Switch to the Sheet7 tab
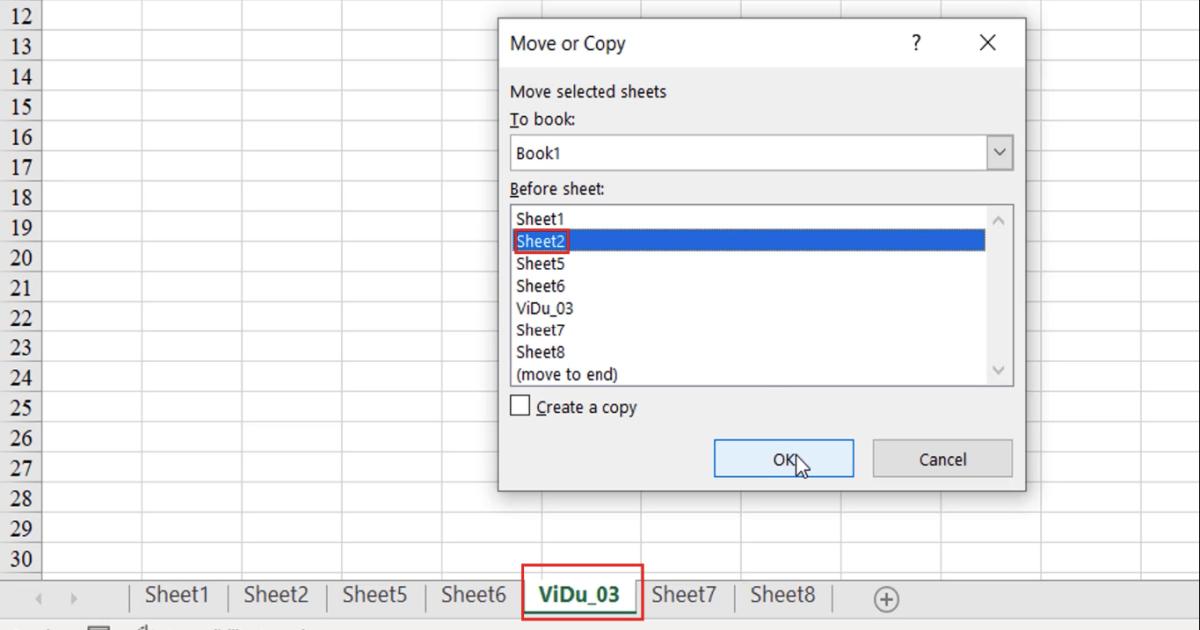Screen dimensions: 1200x630 coord(684,594)
